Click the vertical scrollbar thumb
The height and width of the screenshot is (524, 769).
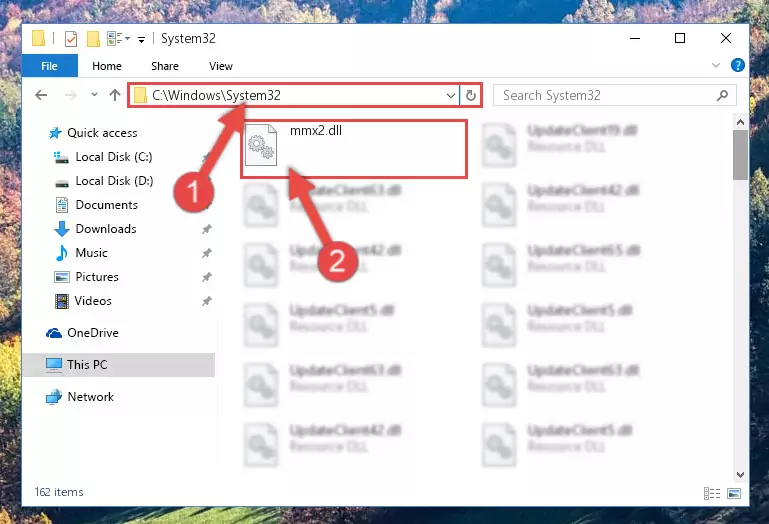pos(741,155)
